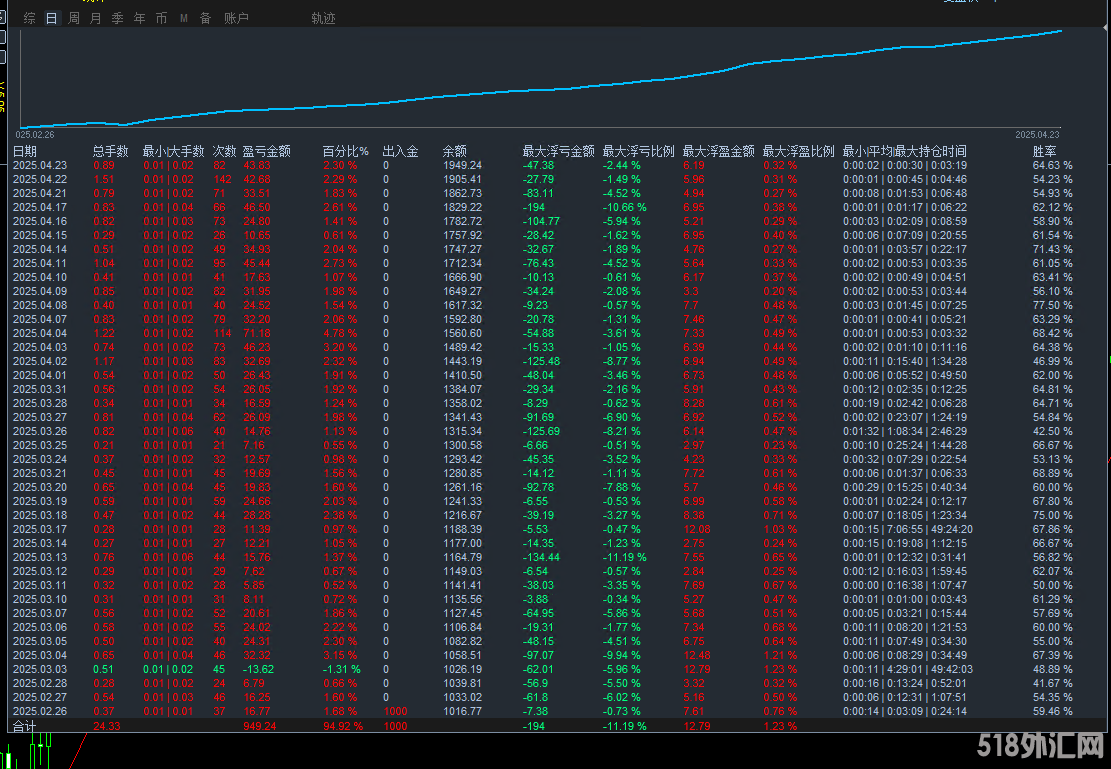Viewport: 1111px width, 769px height.
Task: Switch to the 综 summary tab
Action: tap(30, 18)
